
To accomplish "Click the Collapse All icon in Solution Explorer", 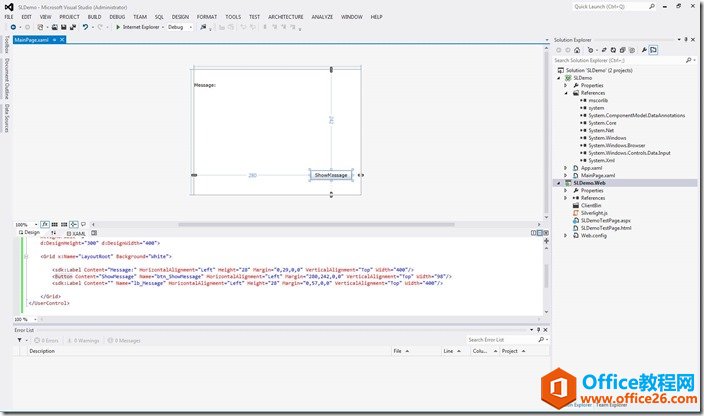I will (622, 50).
